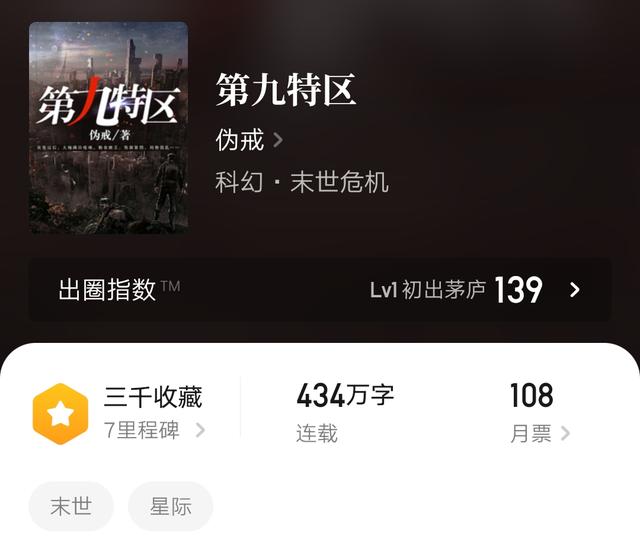Expand 出圈指数 details via right arrow
This screenshot has width=640, height=536.
tap(575, 290)
